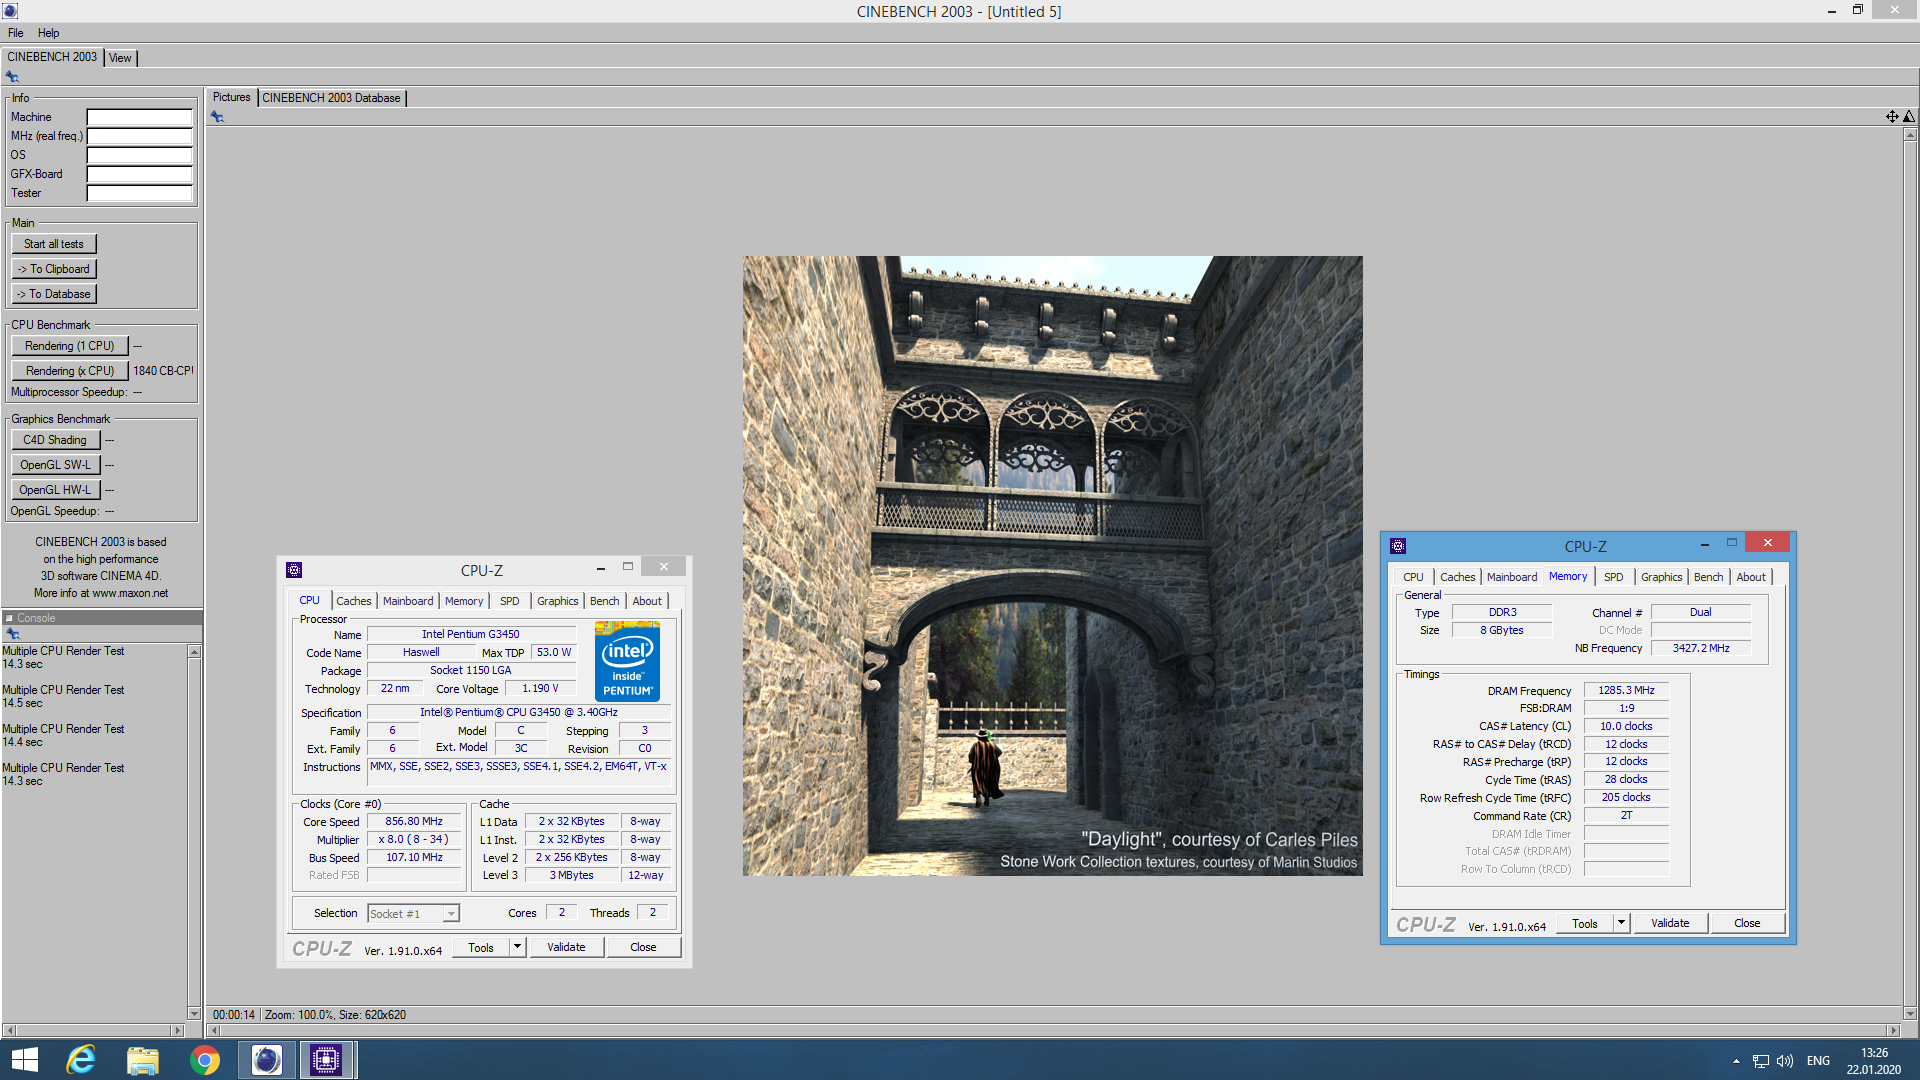Run Rendering (1 CPU) benchmark

[x=70, y=346]
